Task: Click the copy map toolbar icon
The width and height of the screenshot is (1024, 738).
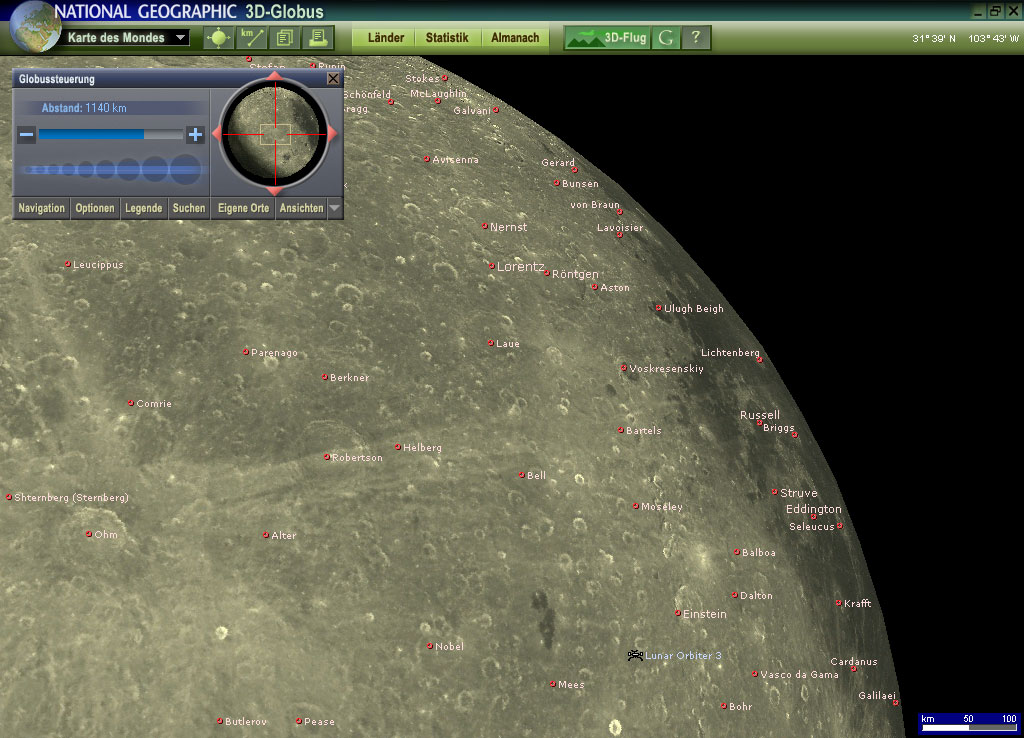Action: coord(285,38)
